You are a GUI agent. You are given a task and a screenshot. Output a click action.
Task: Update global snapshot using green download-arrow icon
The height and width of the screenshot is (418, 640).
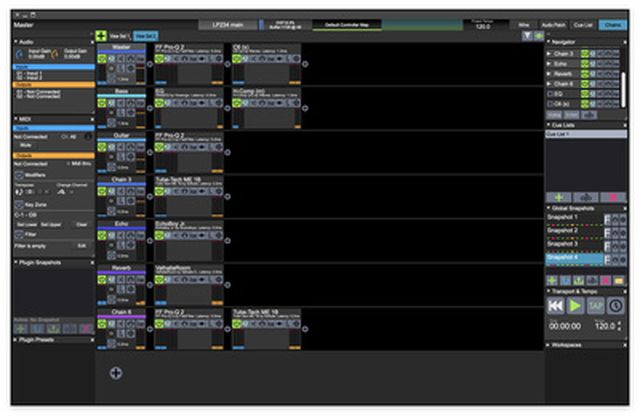[579, 280]
